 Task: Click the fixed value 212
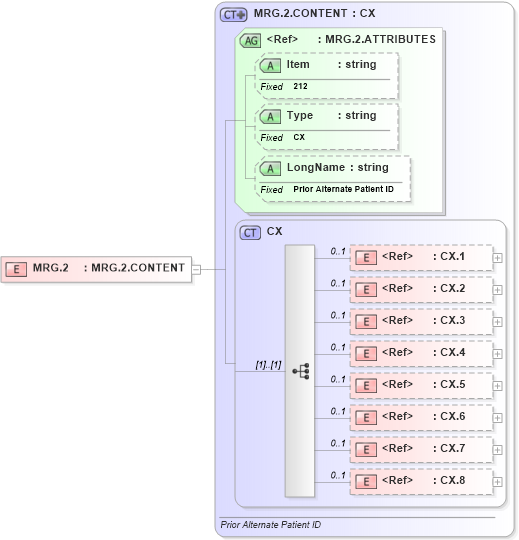pyautogui.click(x=300, y=86)
